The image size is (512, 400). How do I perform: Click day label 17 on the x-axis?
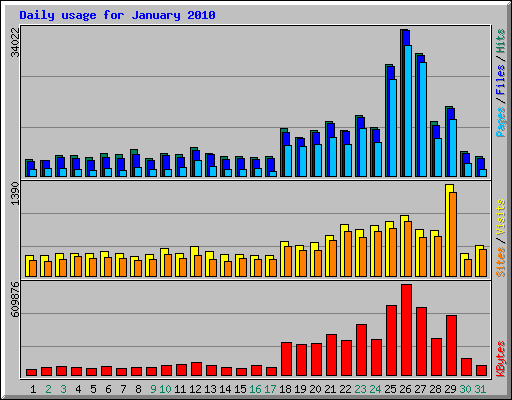pos(270,389)
